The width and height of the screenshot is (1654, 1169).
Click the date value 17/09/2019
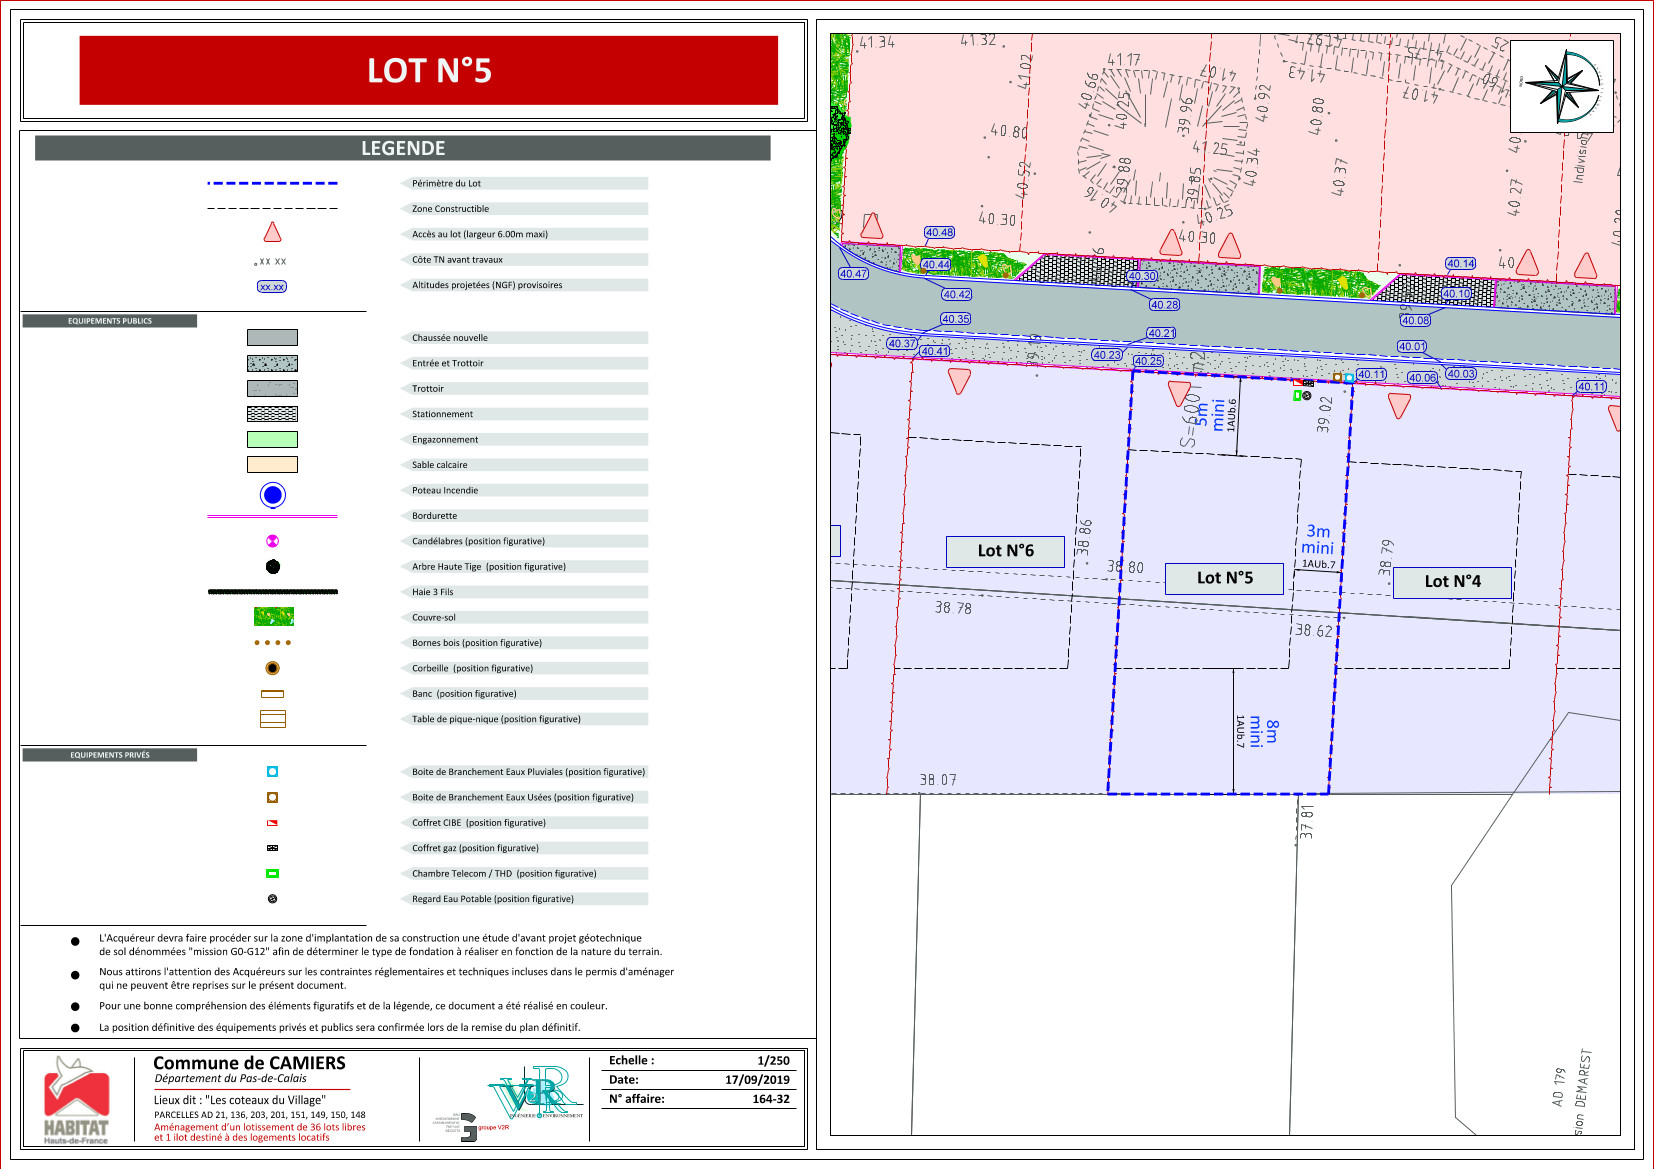coord(757,1080)
